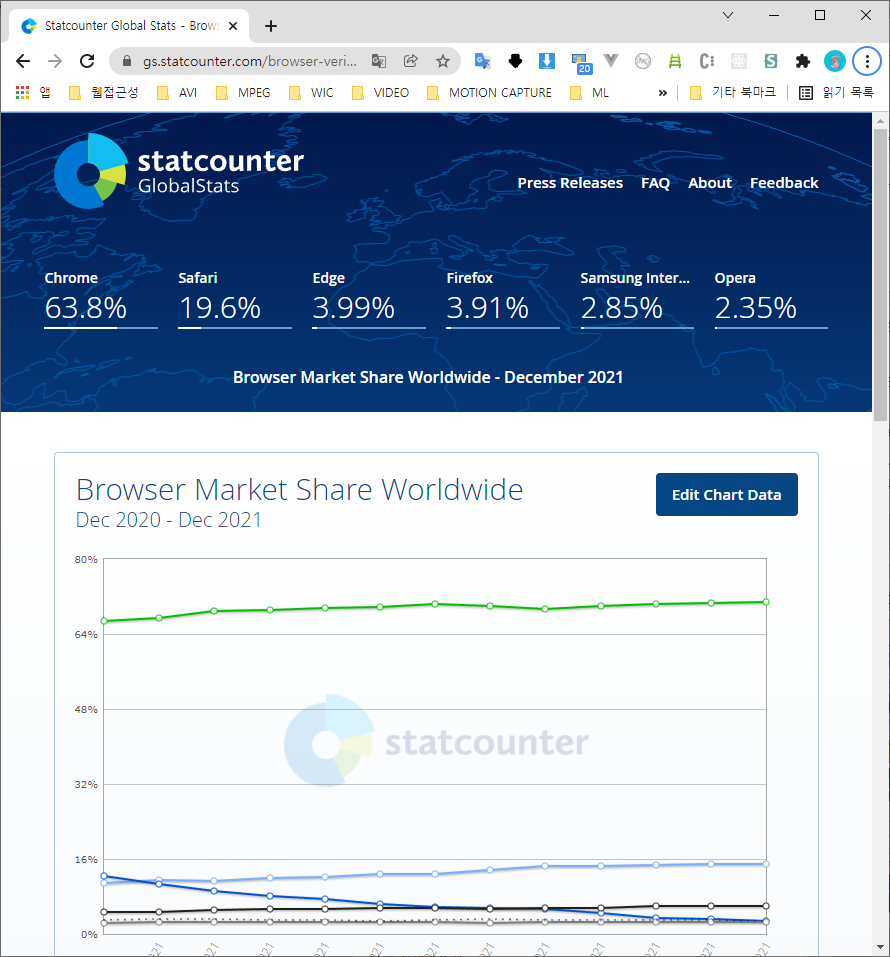Click the address bar URL field
The image size is (890, 957).
pyautogui.click(x=250, y=61)
